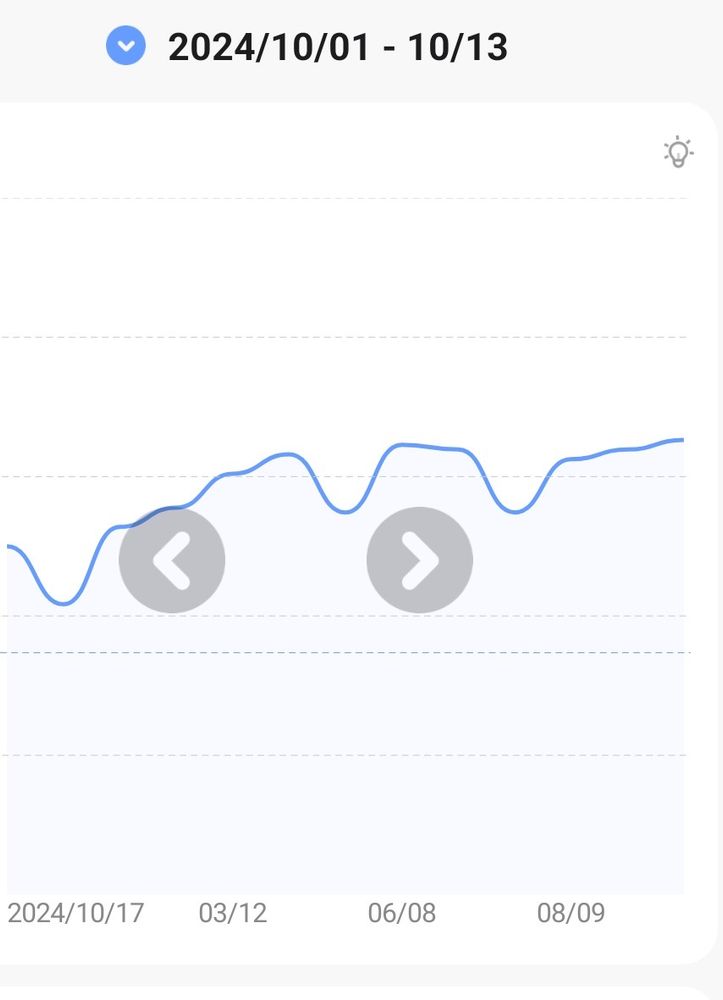The width and height of the screenshot is (723, 1000).
Task: Open the blue date range dropdown chevron
Action: [x=126, y=45]
